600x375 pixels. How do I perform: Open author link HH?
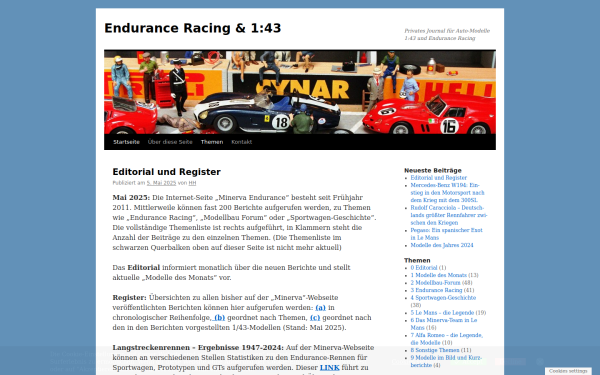192,183
